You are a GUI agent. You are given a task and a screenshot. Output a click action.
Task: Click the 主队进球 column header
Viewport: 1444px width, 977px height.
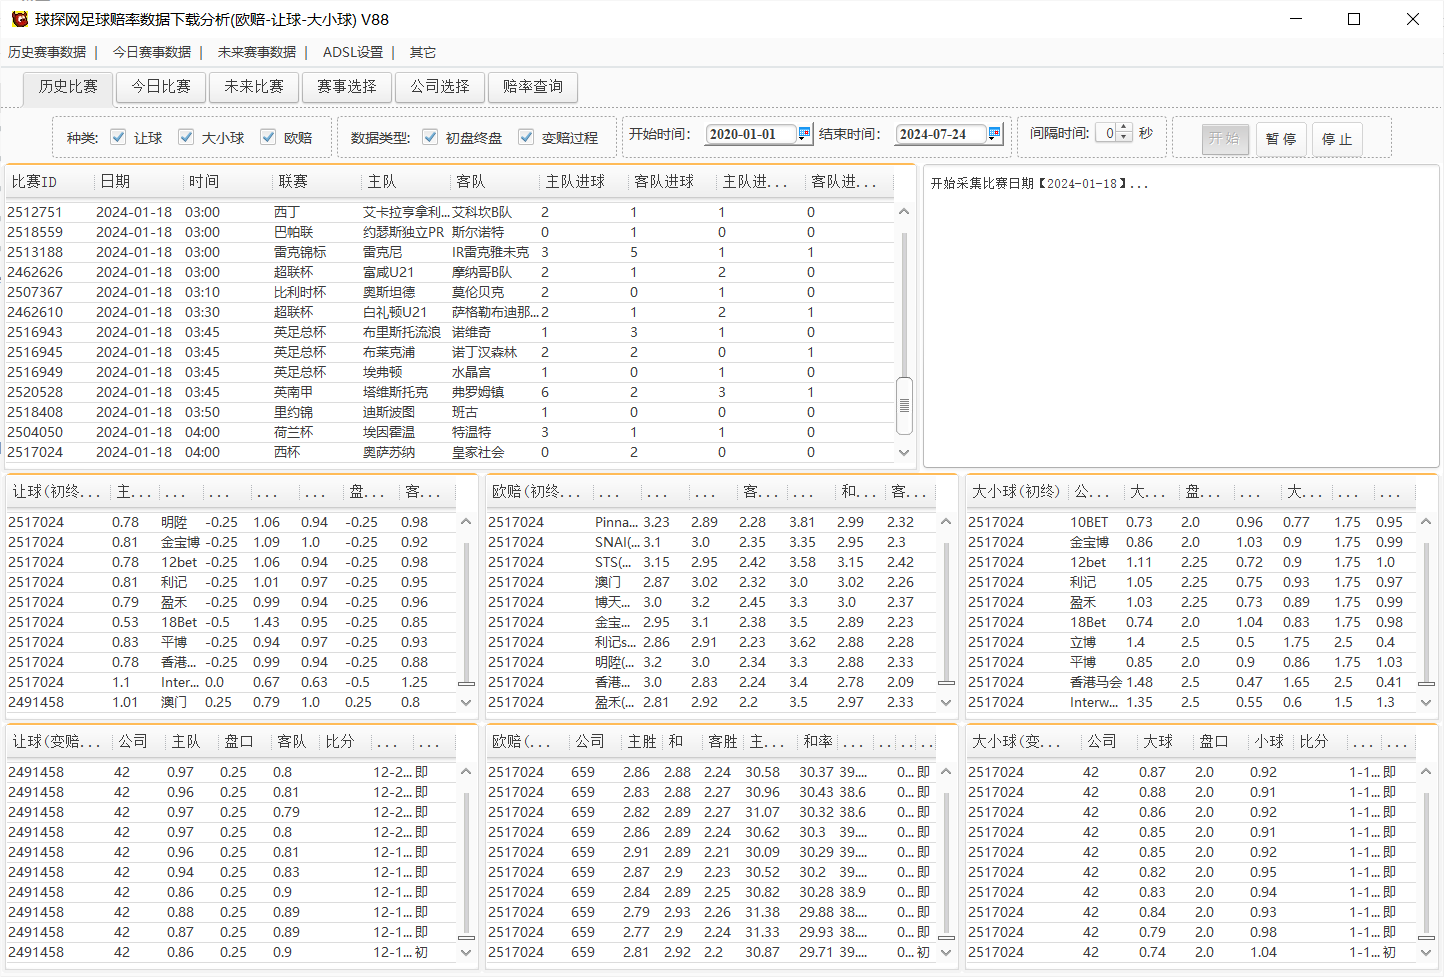(x=583, y=181)
